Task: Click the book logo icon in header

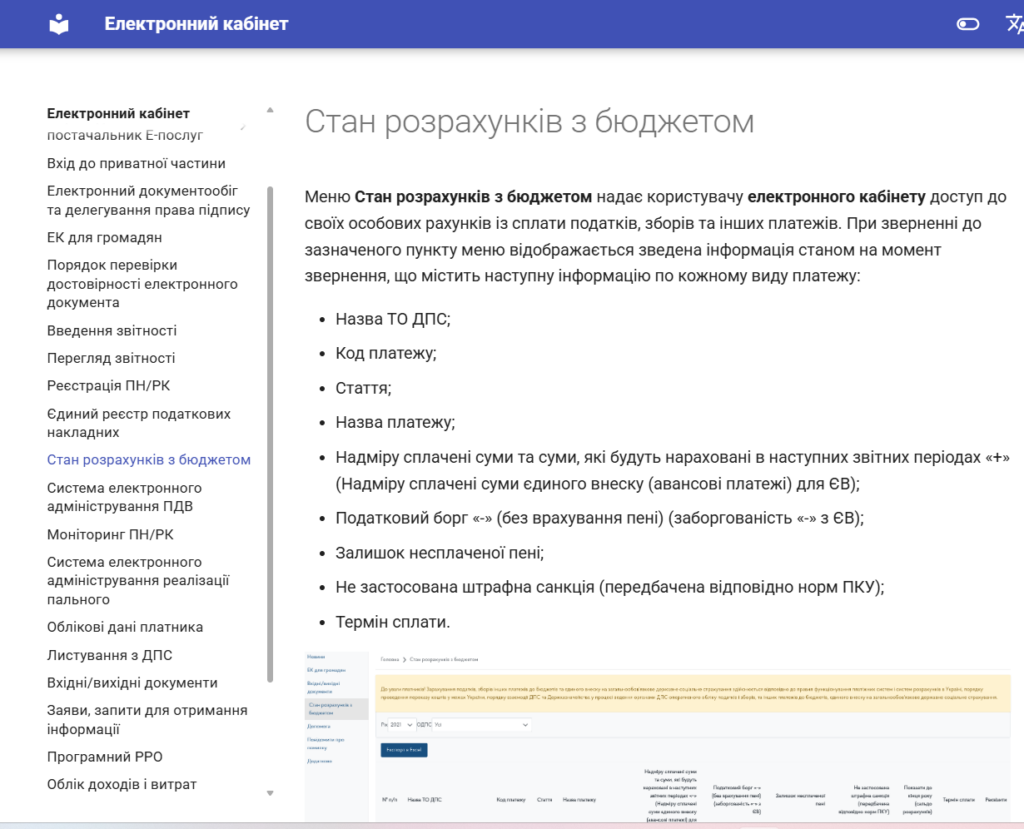Action: (60, 24)
